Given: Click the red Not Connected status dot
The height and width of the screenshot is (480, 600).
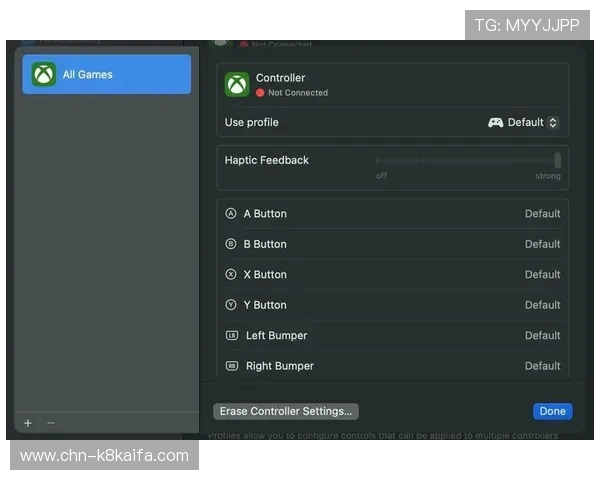Looking at the screenshot, I should click(260, 93).
